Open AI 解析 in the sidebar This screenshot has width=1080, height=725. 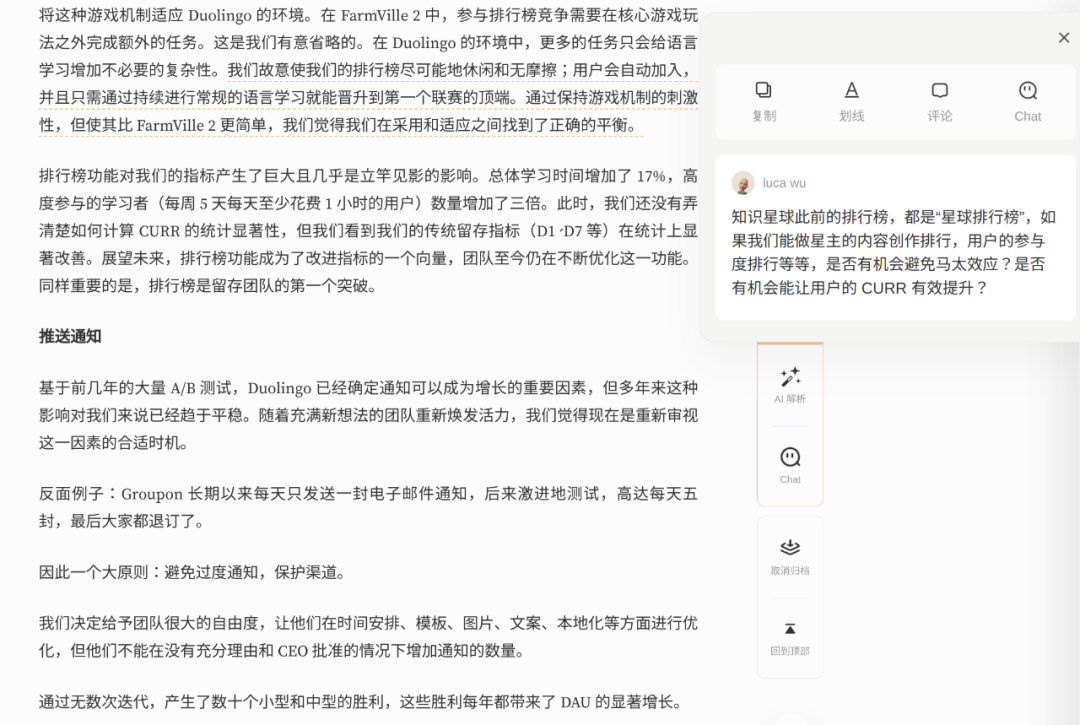[790, 385]
